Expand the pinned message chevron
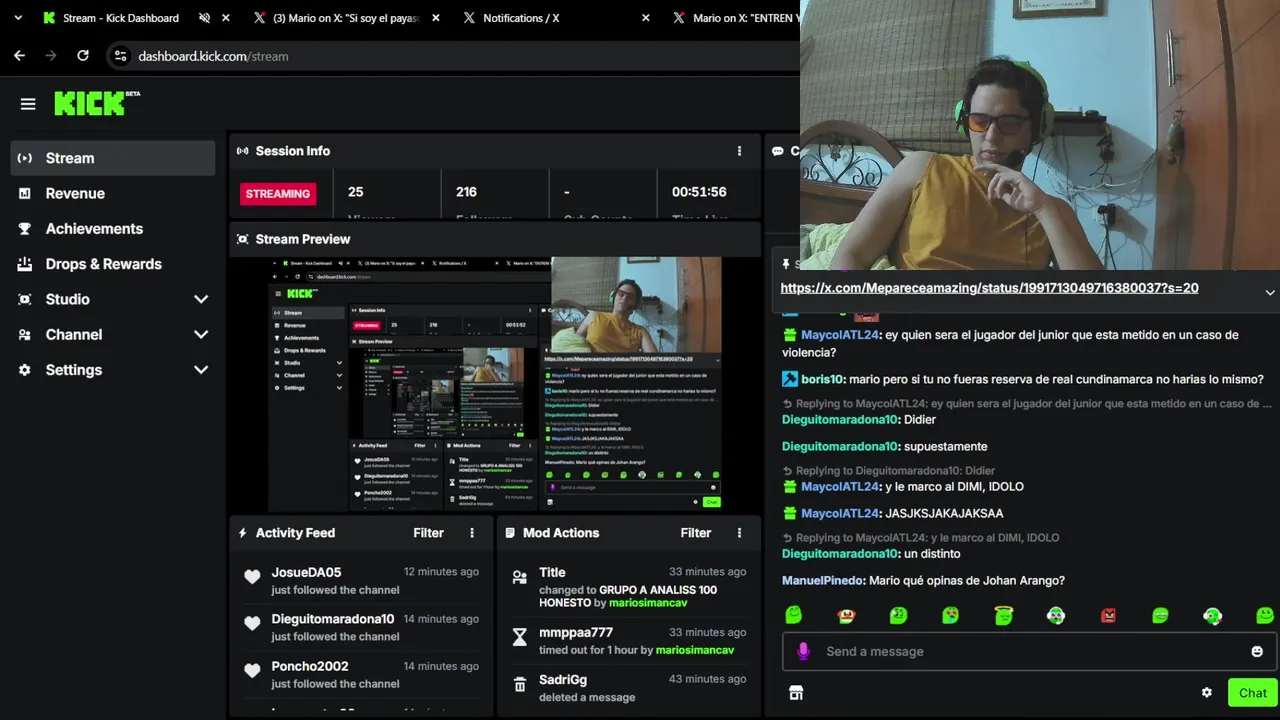Image resolution: width=1280 pixels, height=720 pixels. pos(1270,292)
